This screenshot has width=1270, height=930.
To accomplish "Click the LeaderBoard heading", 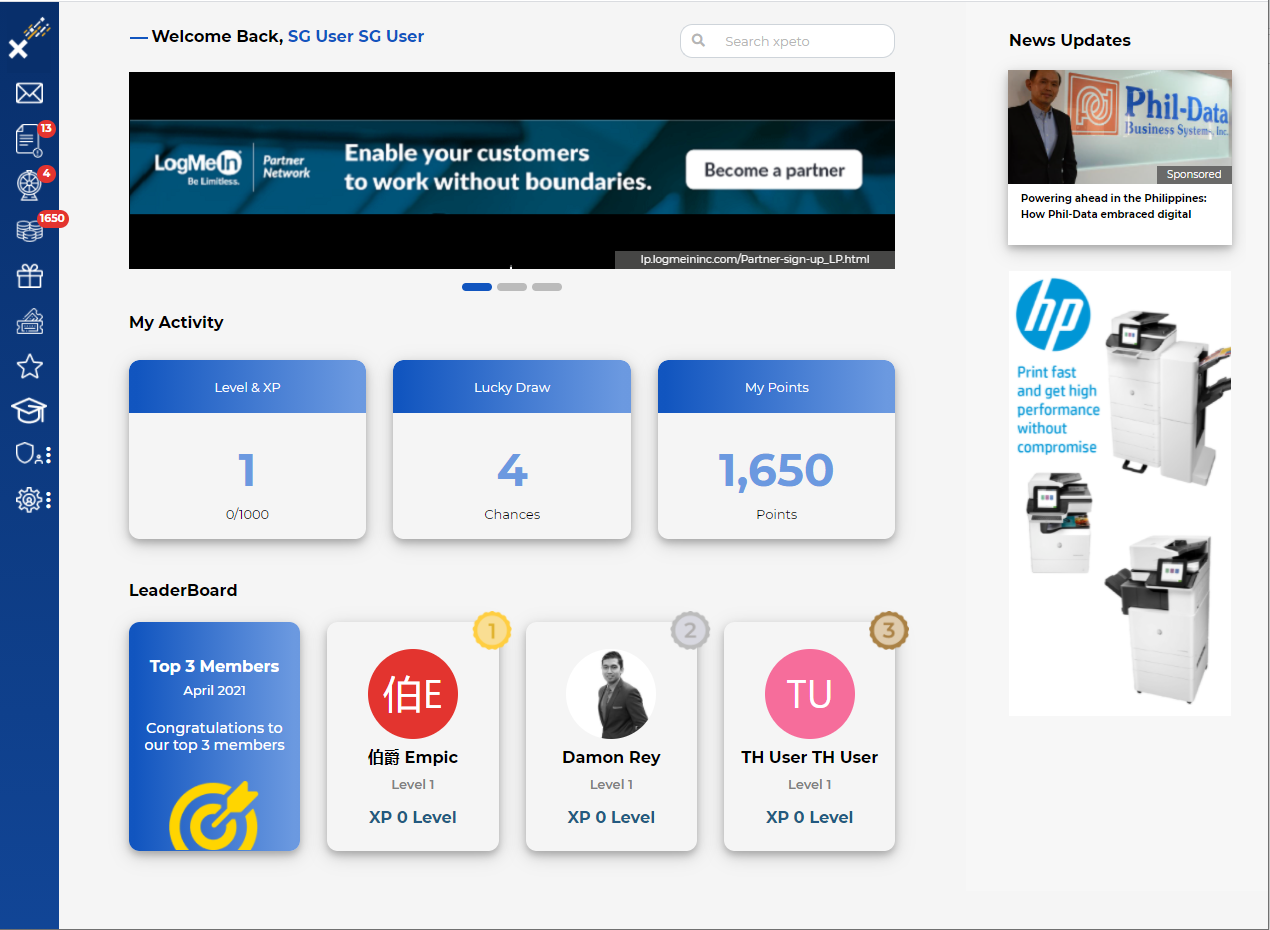I will point(183,590).
